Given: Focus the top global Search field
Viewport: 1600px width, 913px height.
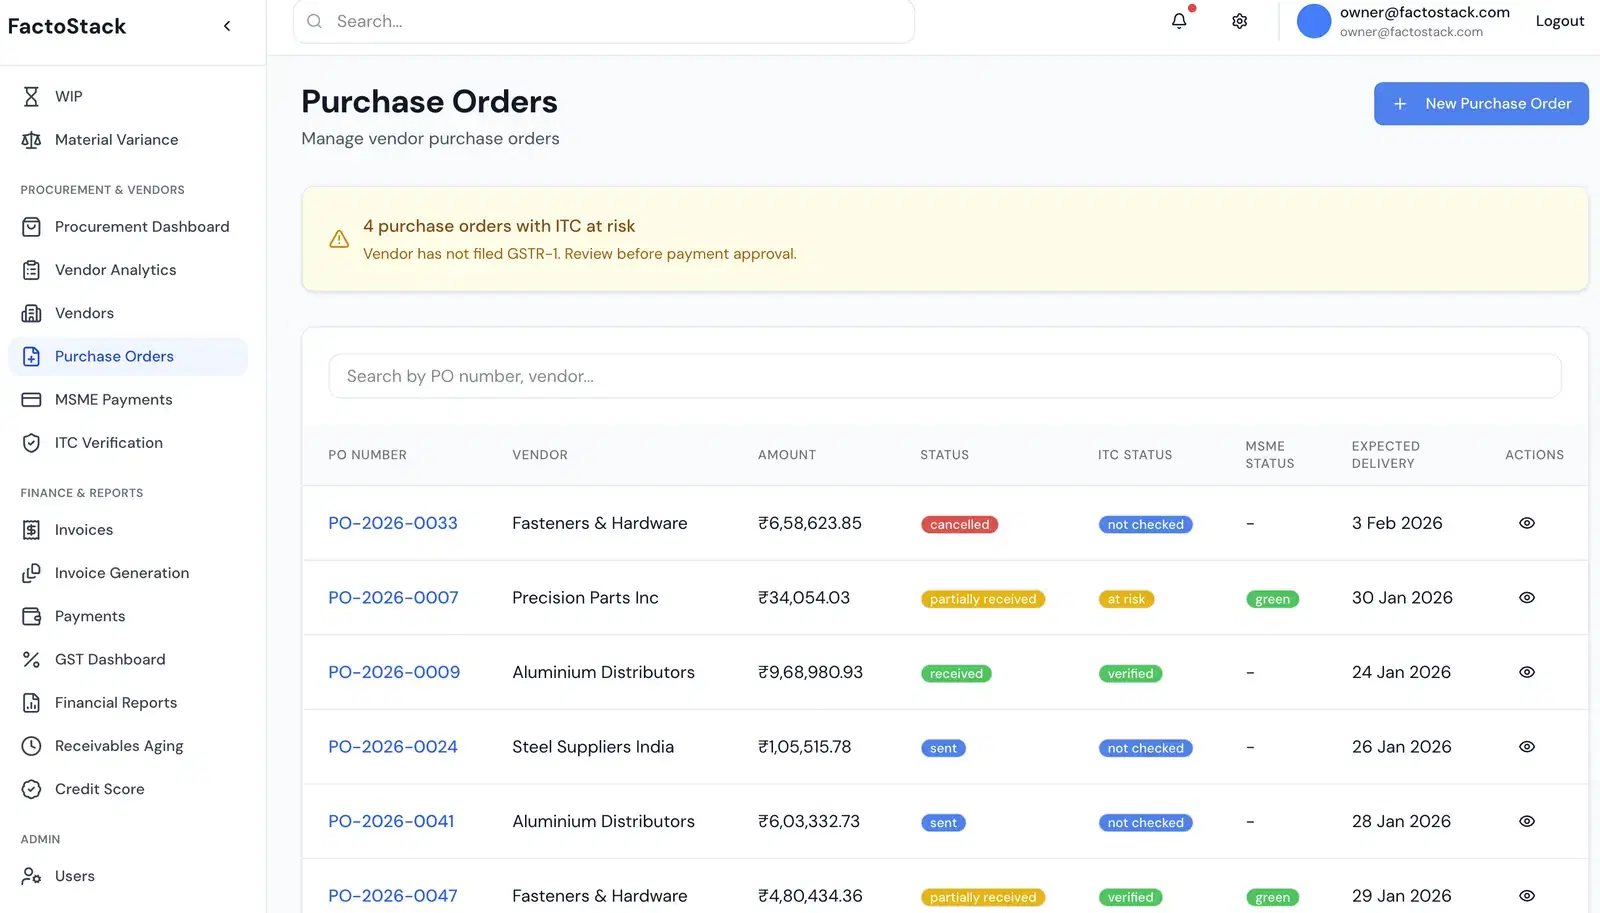Looking at the screenshot, I should tap(604, 21).
